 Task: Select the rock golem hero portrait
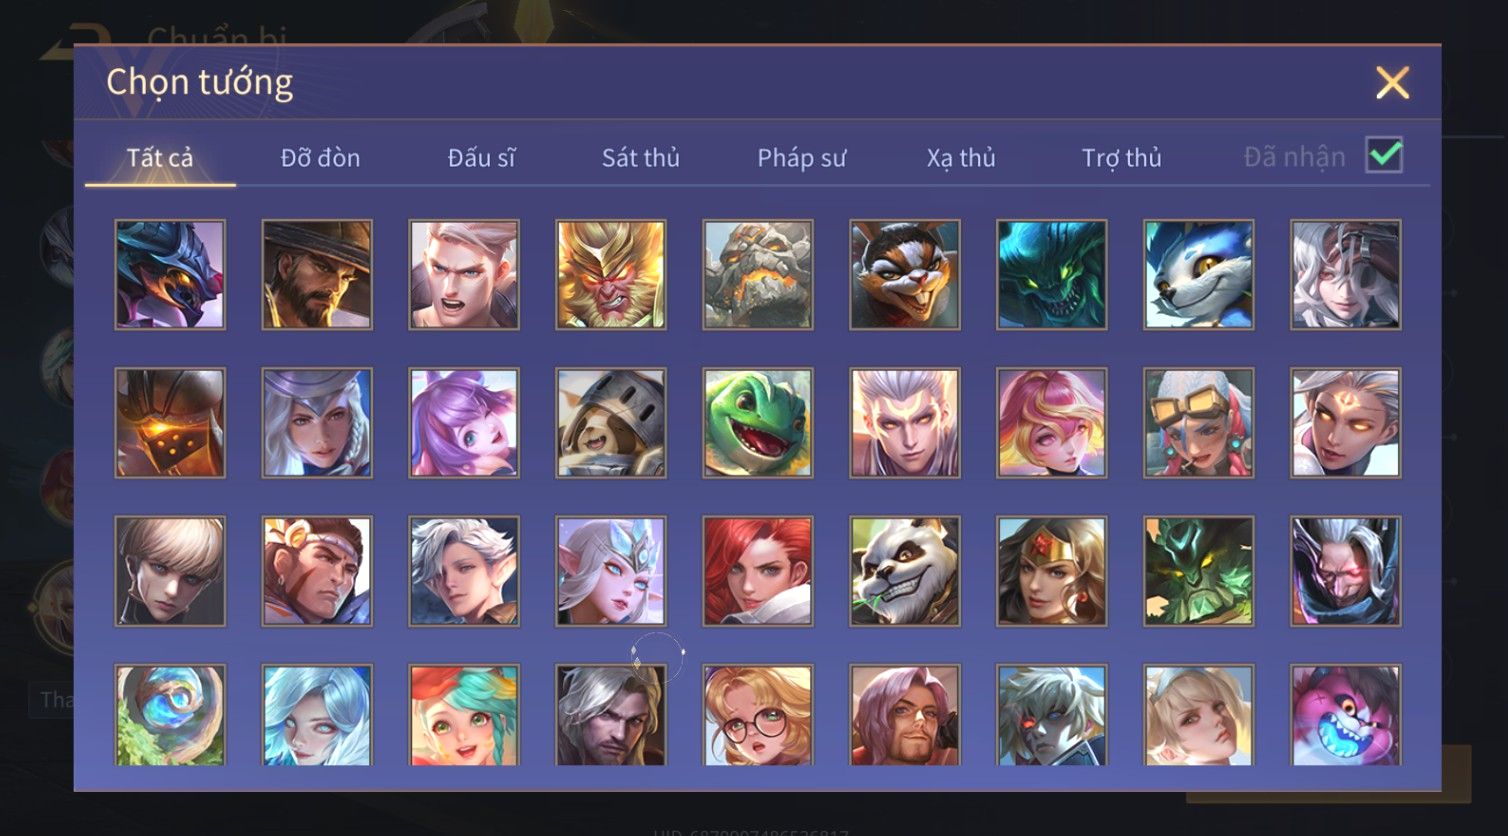[x=758, y=275]
